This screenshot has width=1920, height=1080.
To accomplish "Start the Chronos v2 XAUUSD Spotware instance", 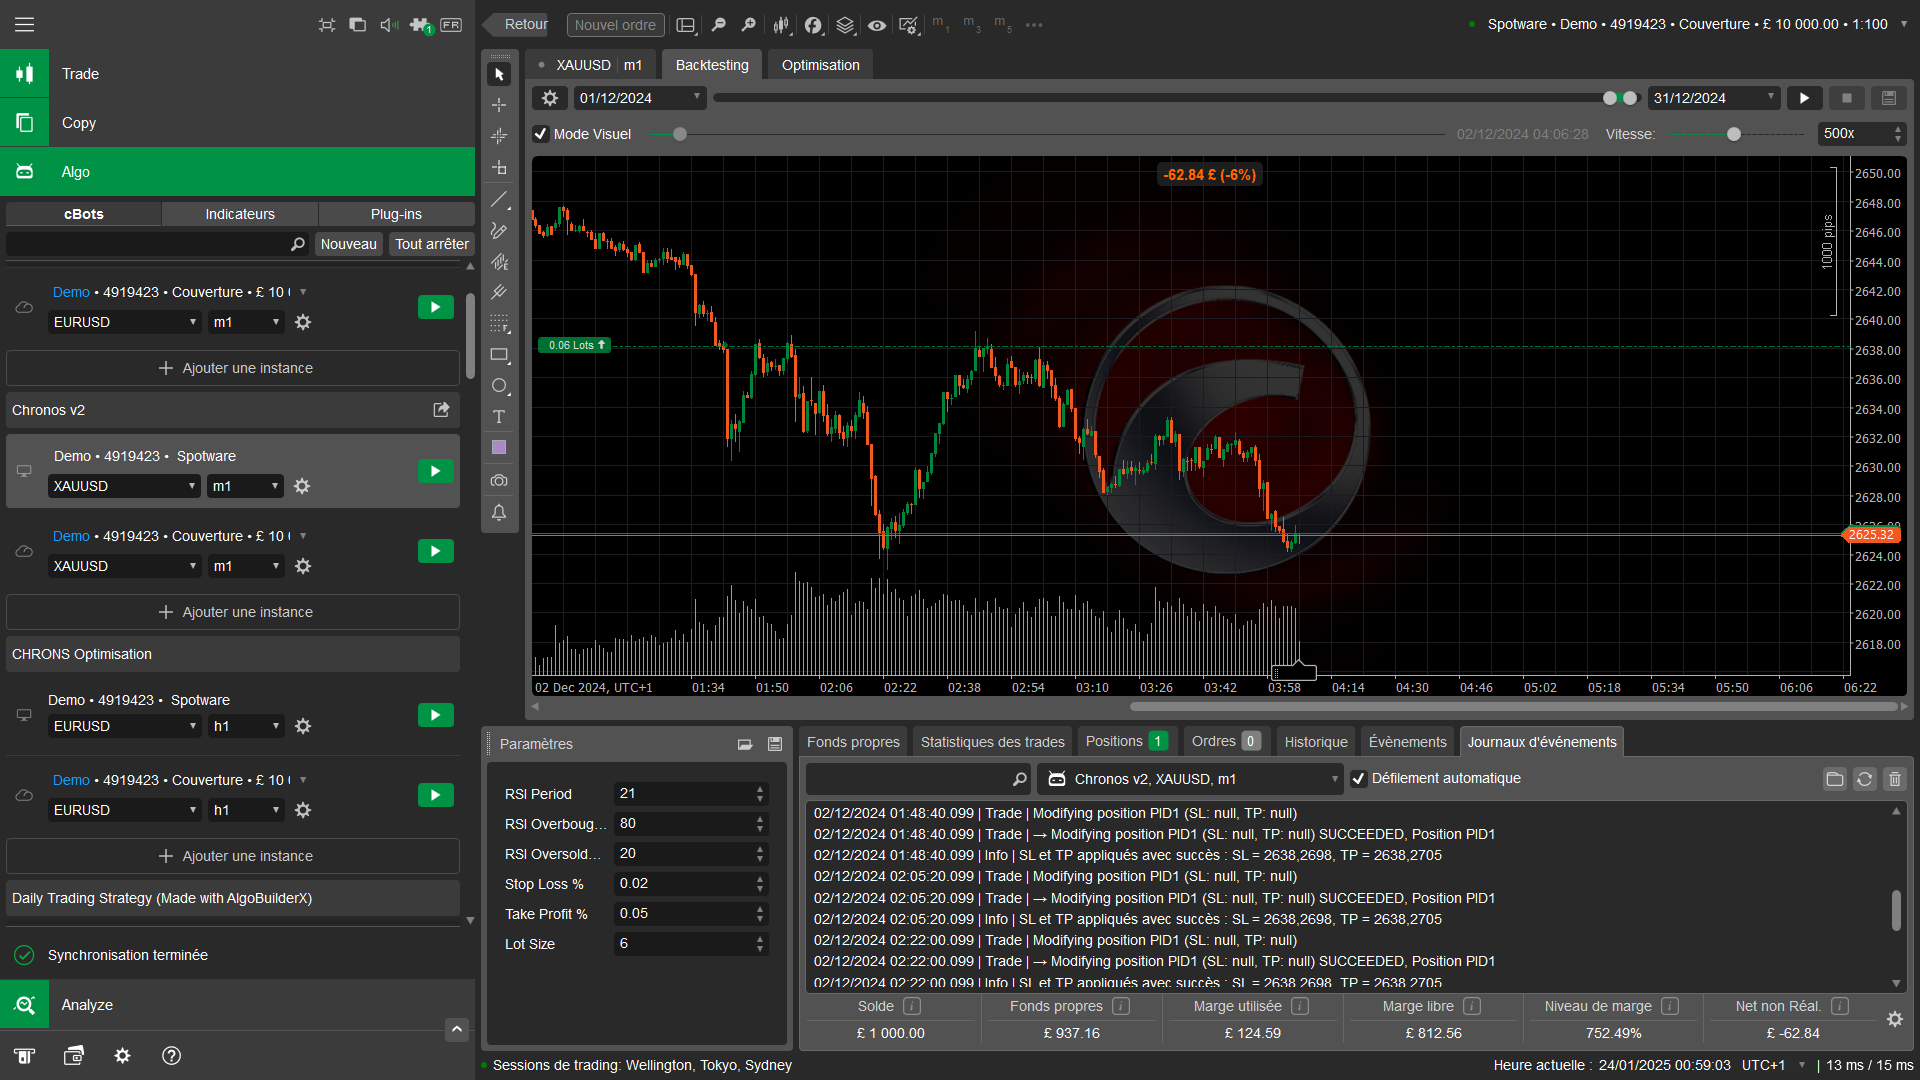I will pos(436,471).
